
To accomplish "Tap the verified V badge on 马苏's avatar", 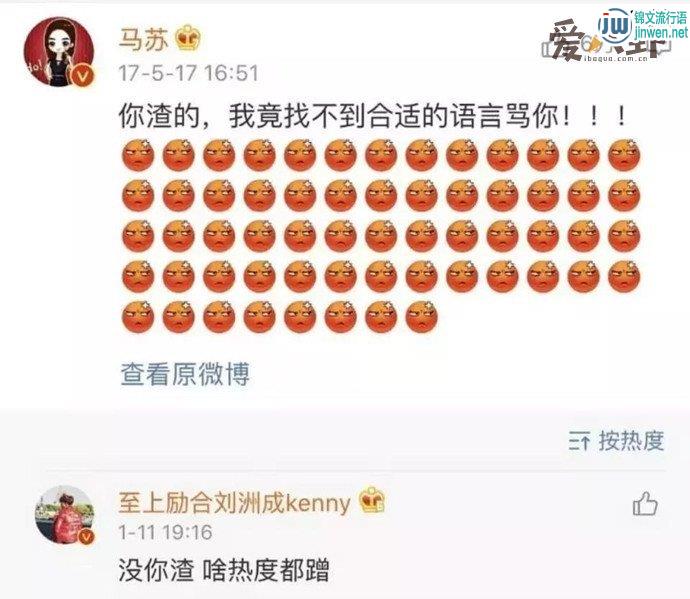I will tap(83, 75).
